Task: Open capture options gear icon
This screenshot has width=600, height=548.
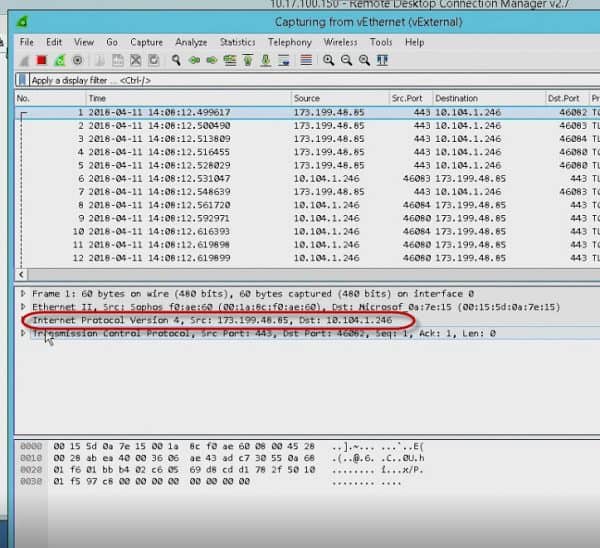Action: point(76,60)
